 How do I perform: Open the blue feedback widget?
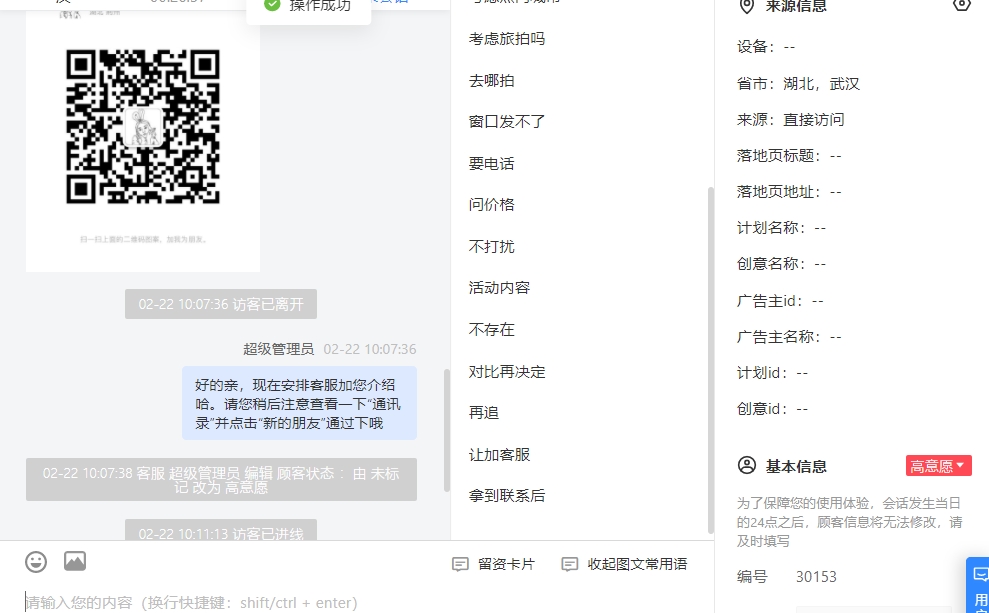point(979,585)
